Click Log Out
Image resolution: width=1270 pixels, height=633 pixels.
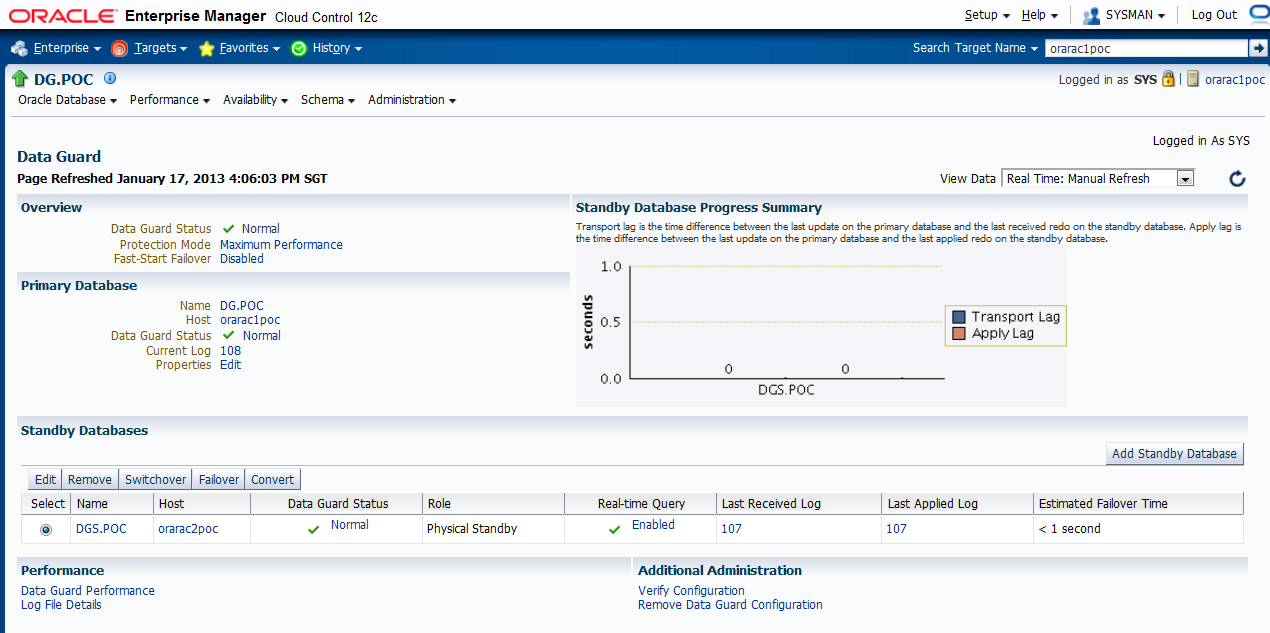point(1214,15)
